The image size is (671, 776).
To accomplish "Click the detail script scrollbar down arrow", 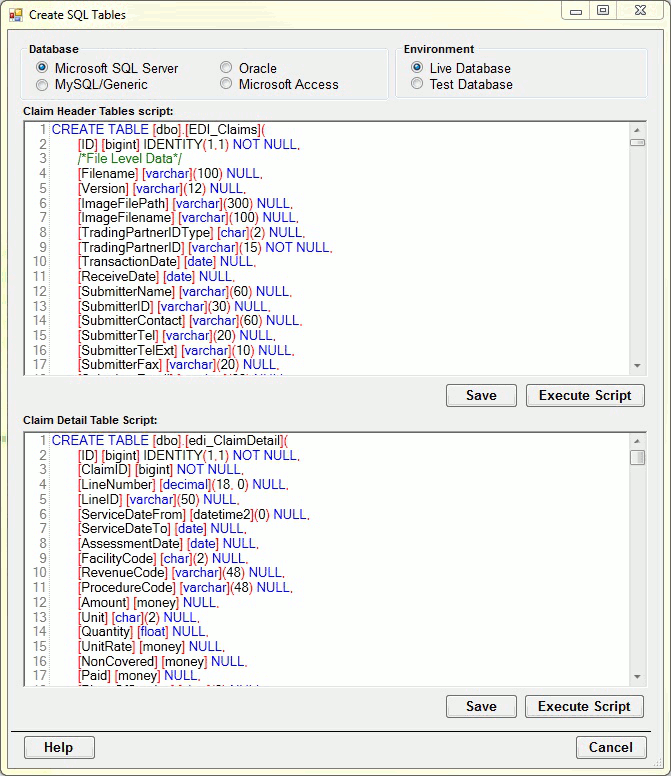I will [x=637, y=678].
